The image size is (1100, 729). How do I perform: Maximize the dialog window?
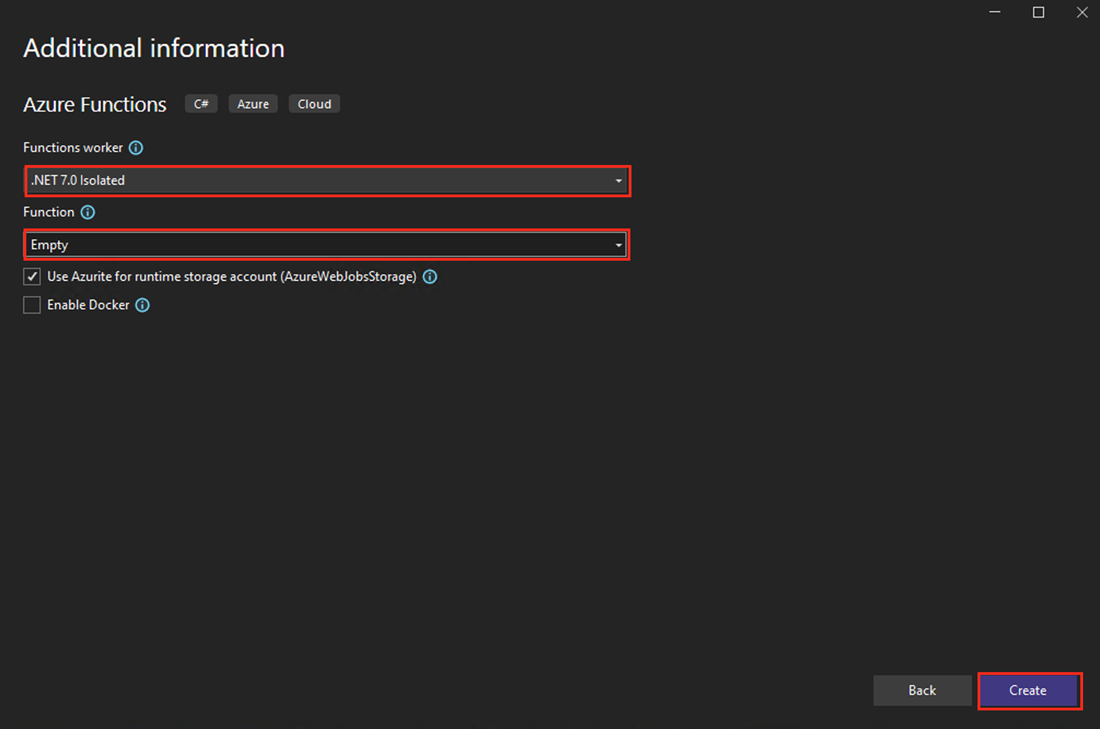click(1038, 12)
